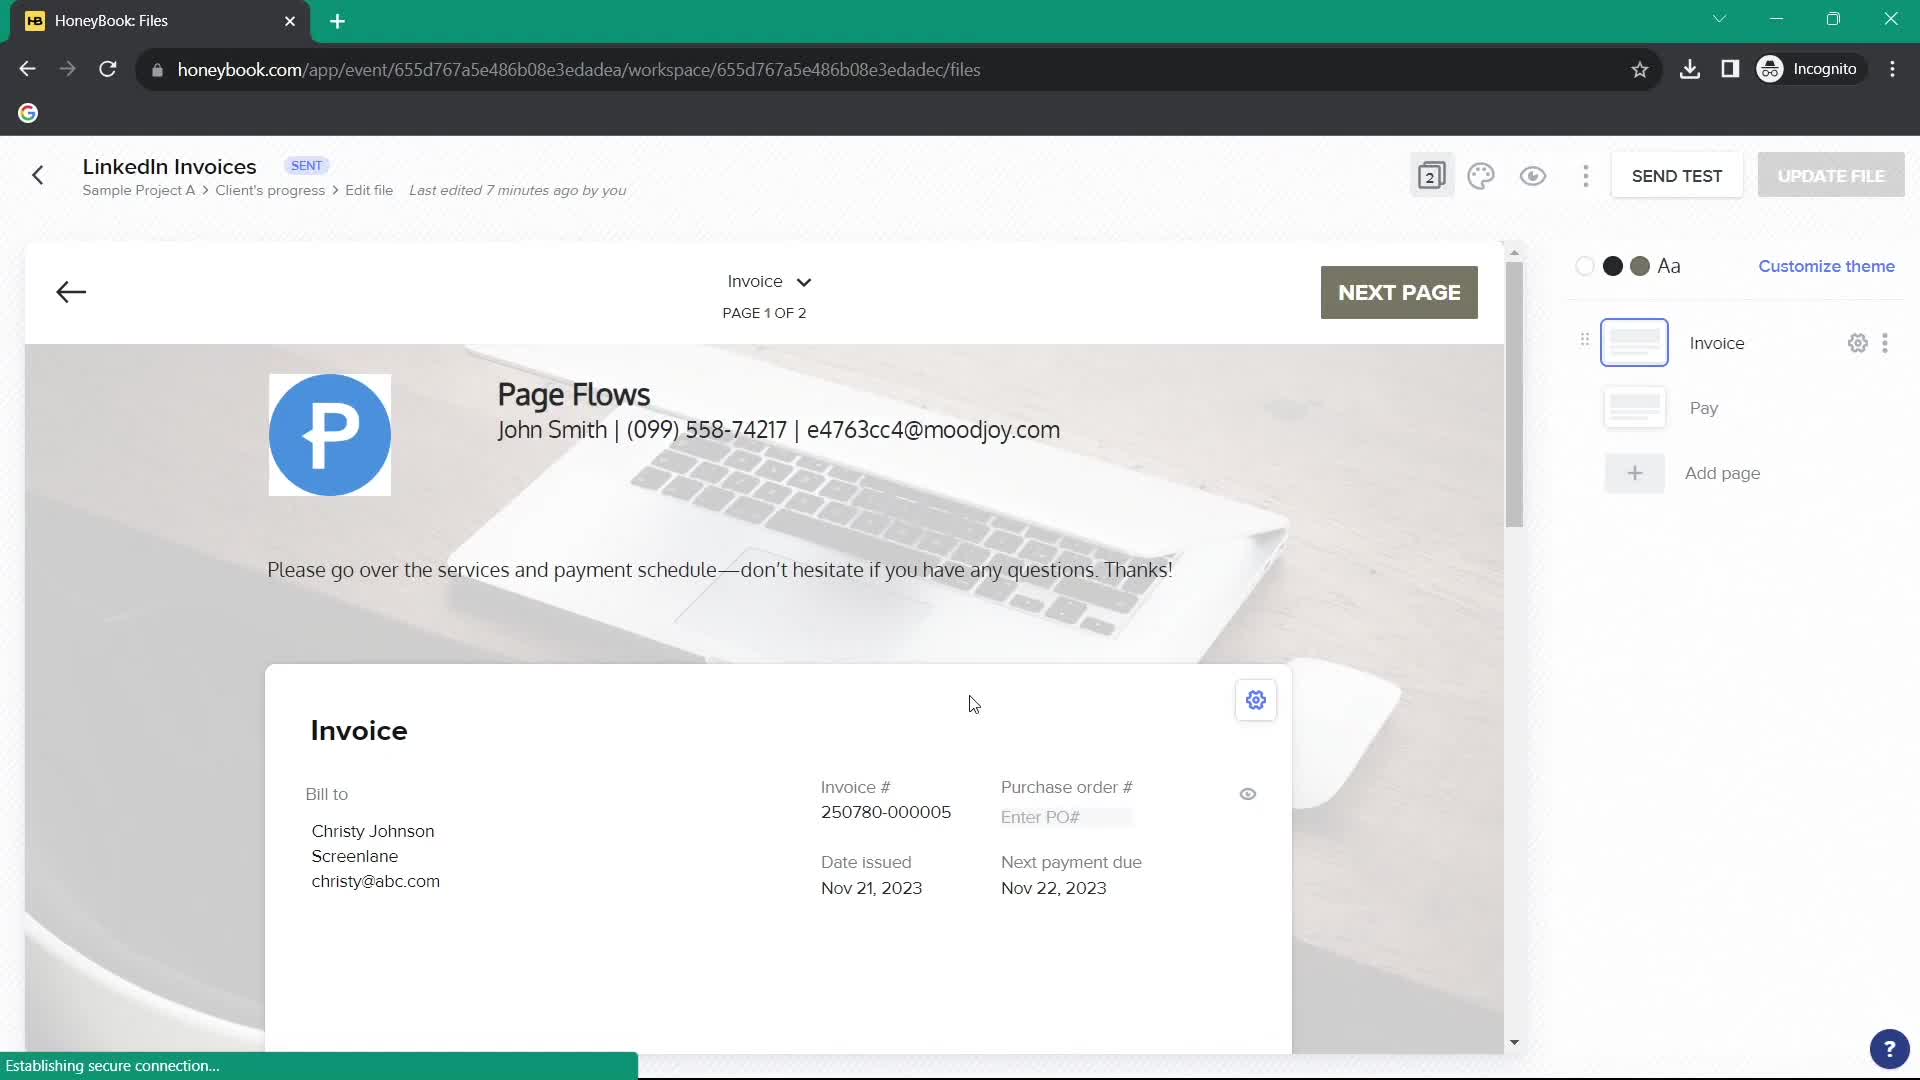
Task: Open the Incognito profile button
Action: 1809,69
